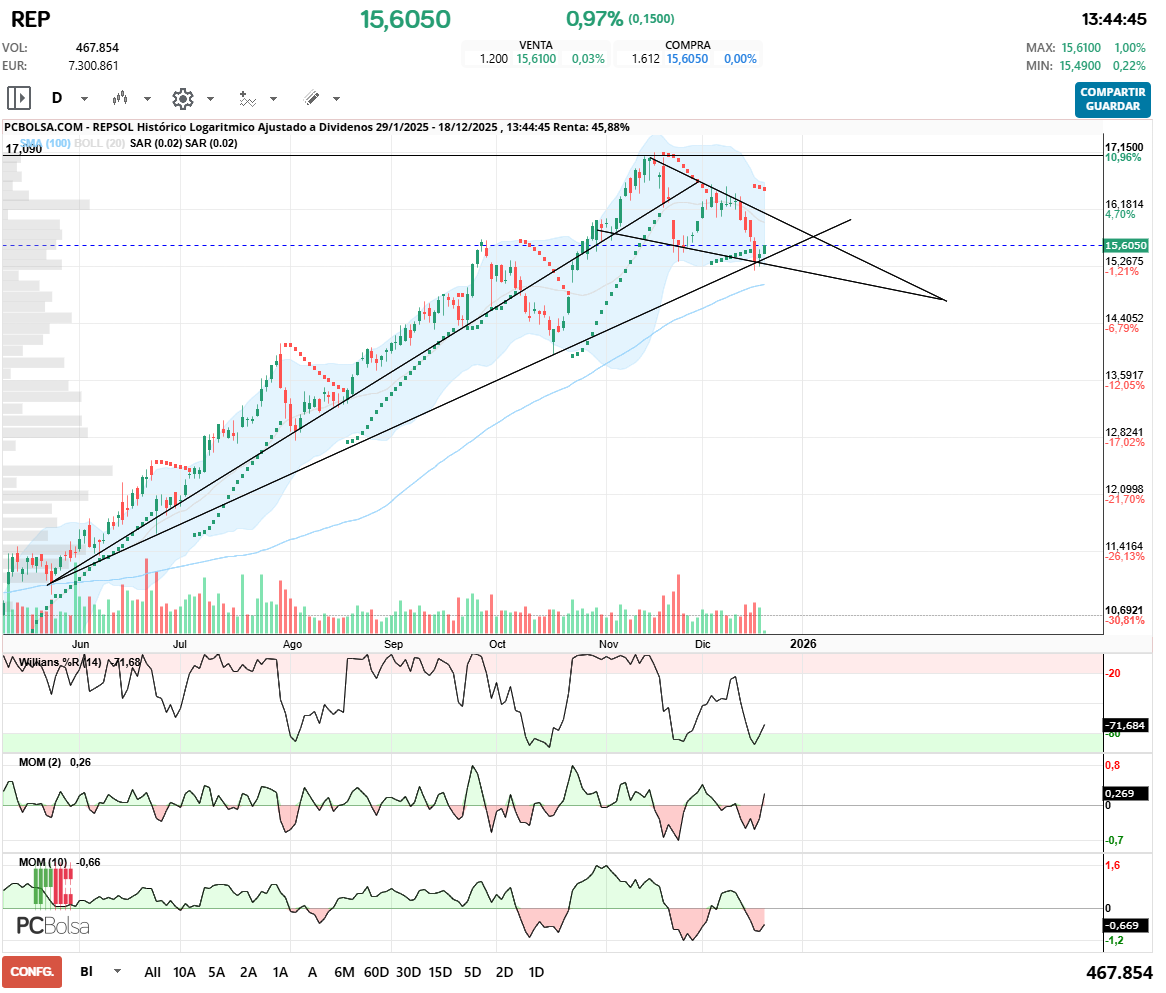The width and height of the screenshot is (1166, 993).
Task: Select the drawing pencil tool icon
Action: pos(311,98)
